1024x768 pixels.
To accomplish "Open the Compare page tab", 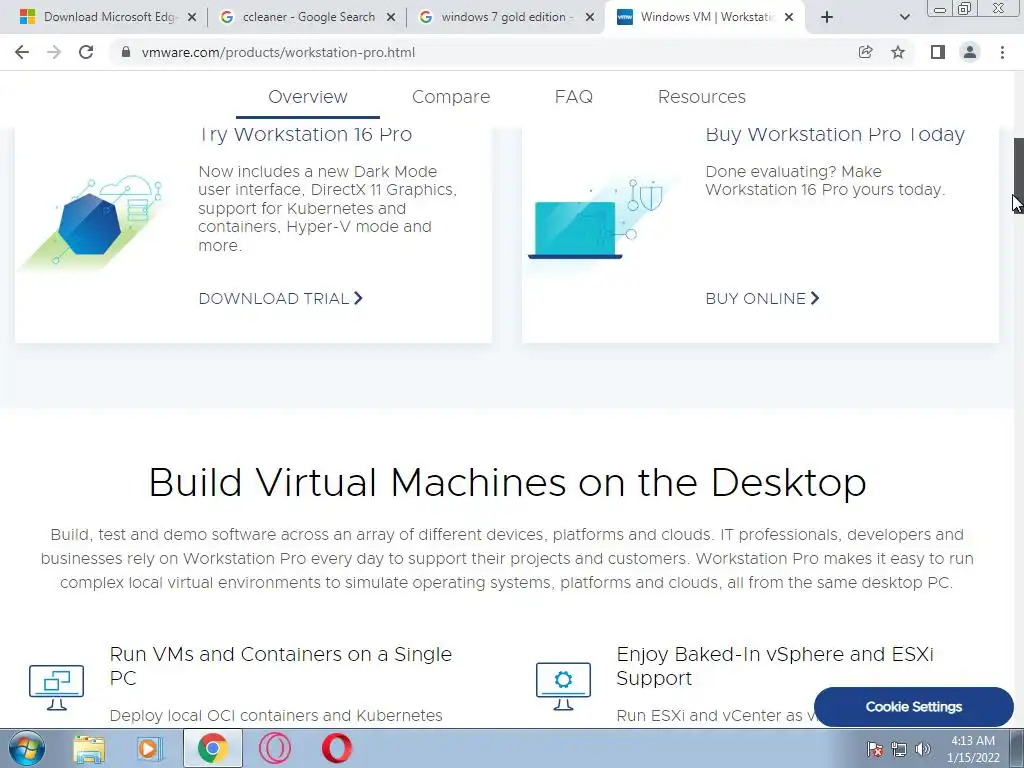I will click(x=451, y=97).
